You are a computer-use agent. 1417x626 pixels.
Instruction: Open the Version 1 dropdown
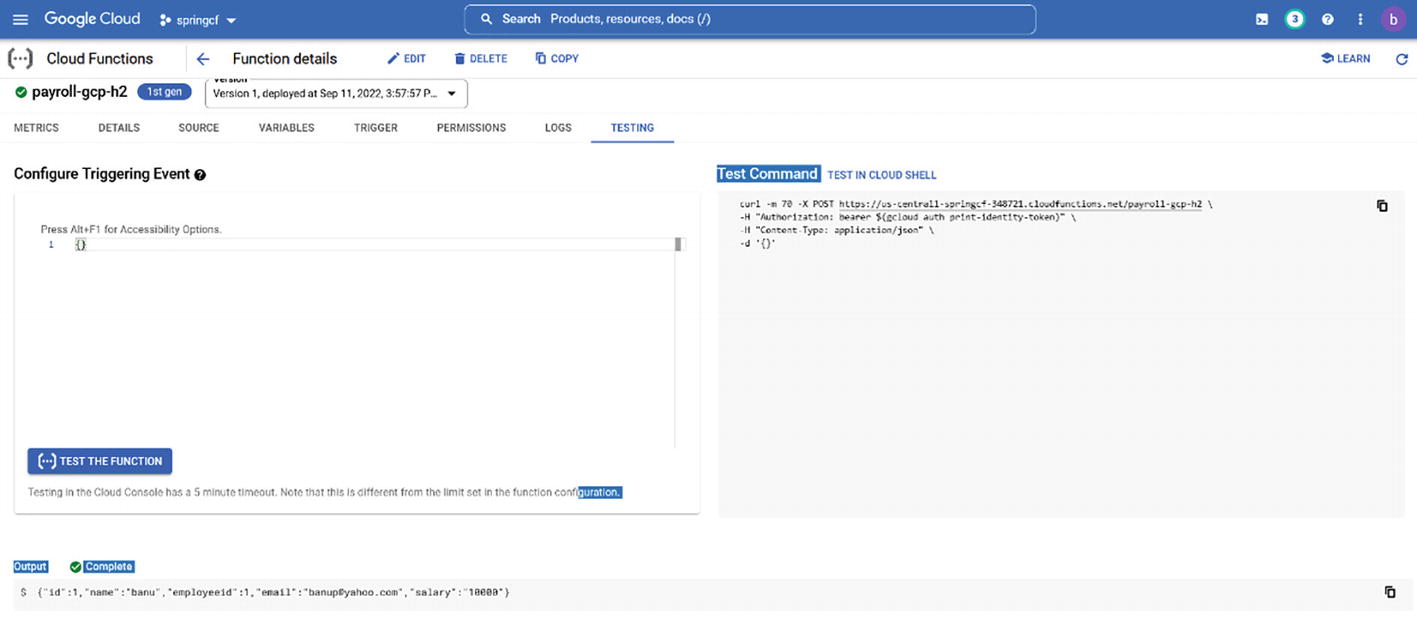[x=336, y=94]
